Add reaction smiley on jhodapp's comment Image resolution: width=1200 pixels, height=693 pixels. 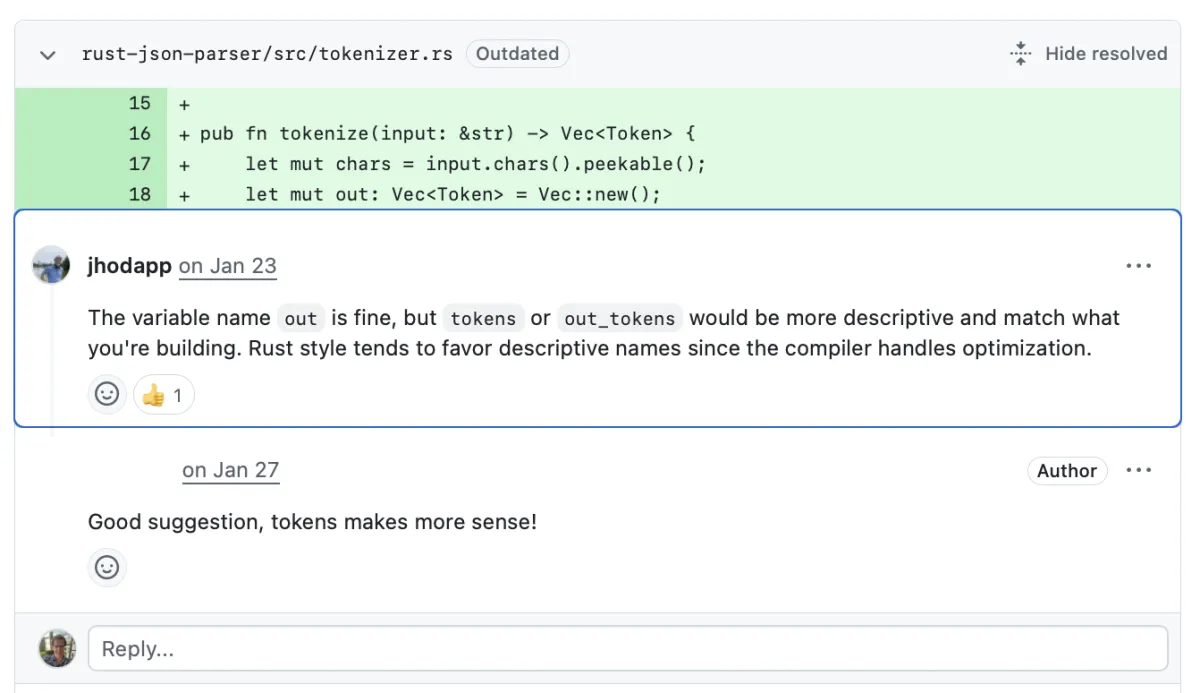point(107,394)
